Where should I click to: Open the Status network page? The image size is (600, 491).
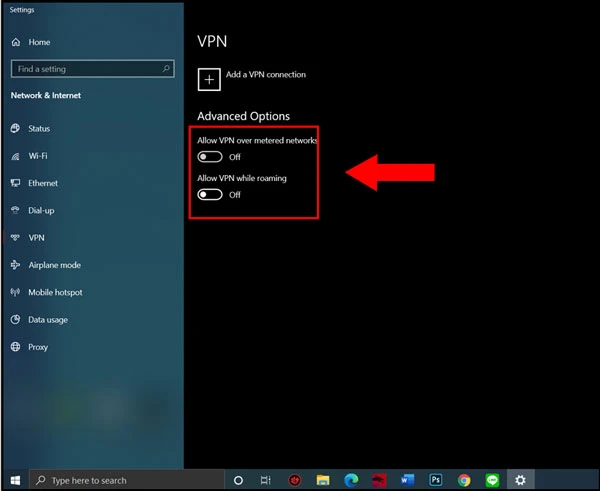coord(39,129)
